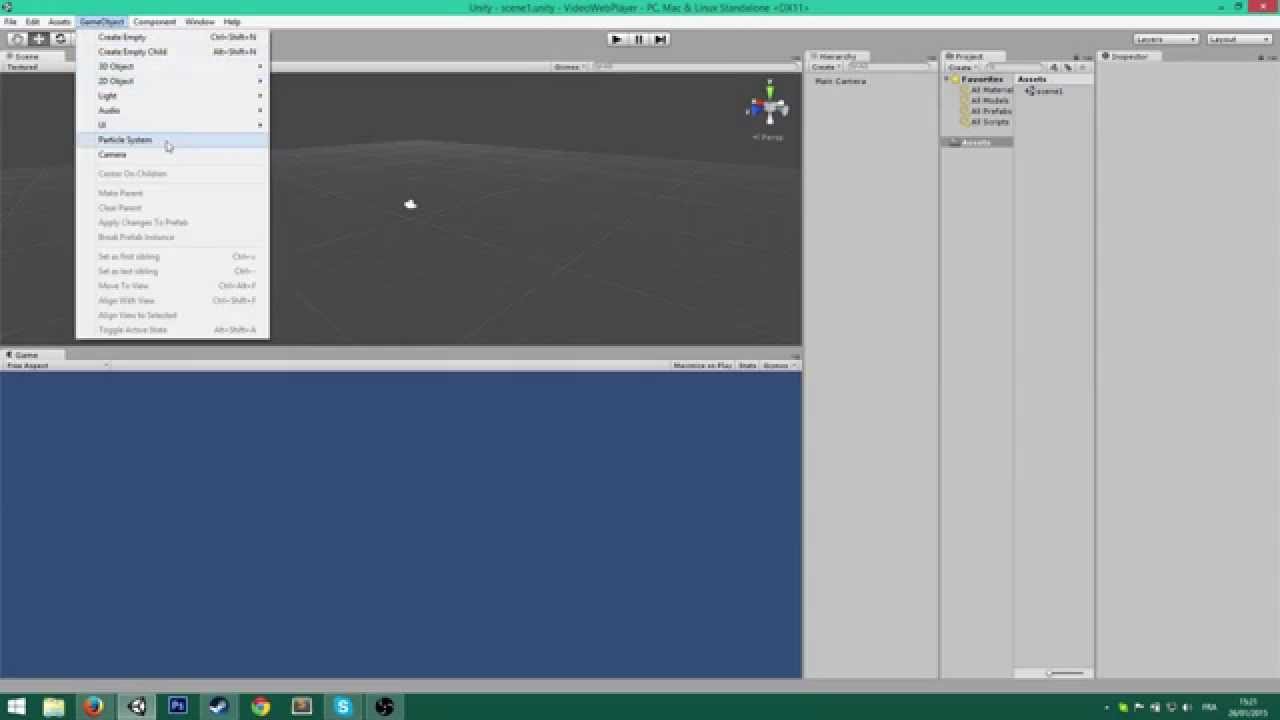
Task: Open Skype from the taskbar
Action: pyautogui.click(x=343, y=706)
